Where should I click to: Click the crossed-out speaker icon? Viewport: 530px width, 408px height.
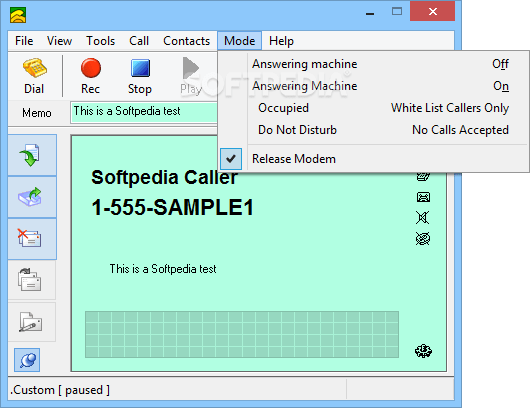pyautogui.click(x=423, y=217)
